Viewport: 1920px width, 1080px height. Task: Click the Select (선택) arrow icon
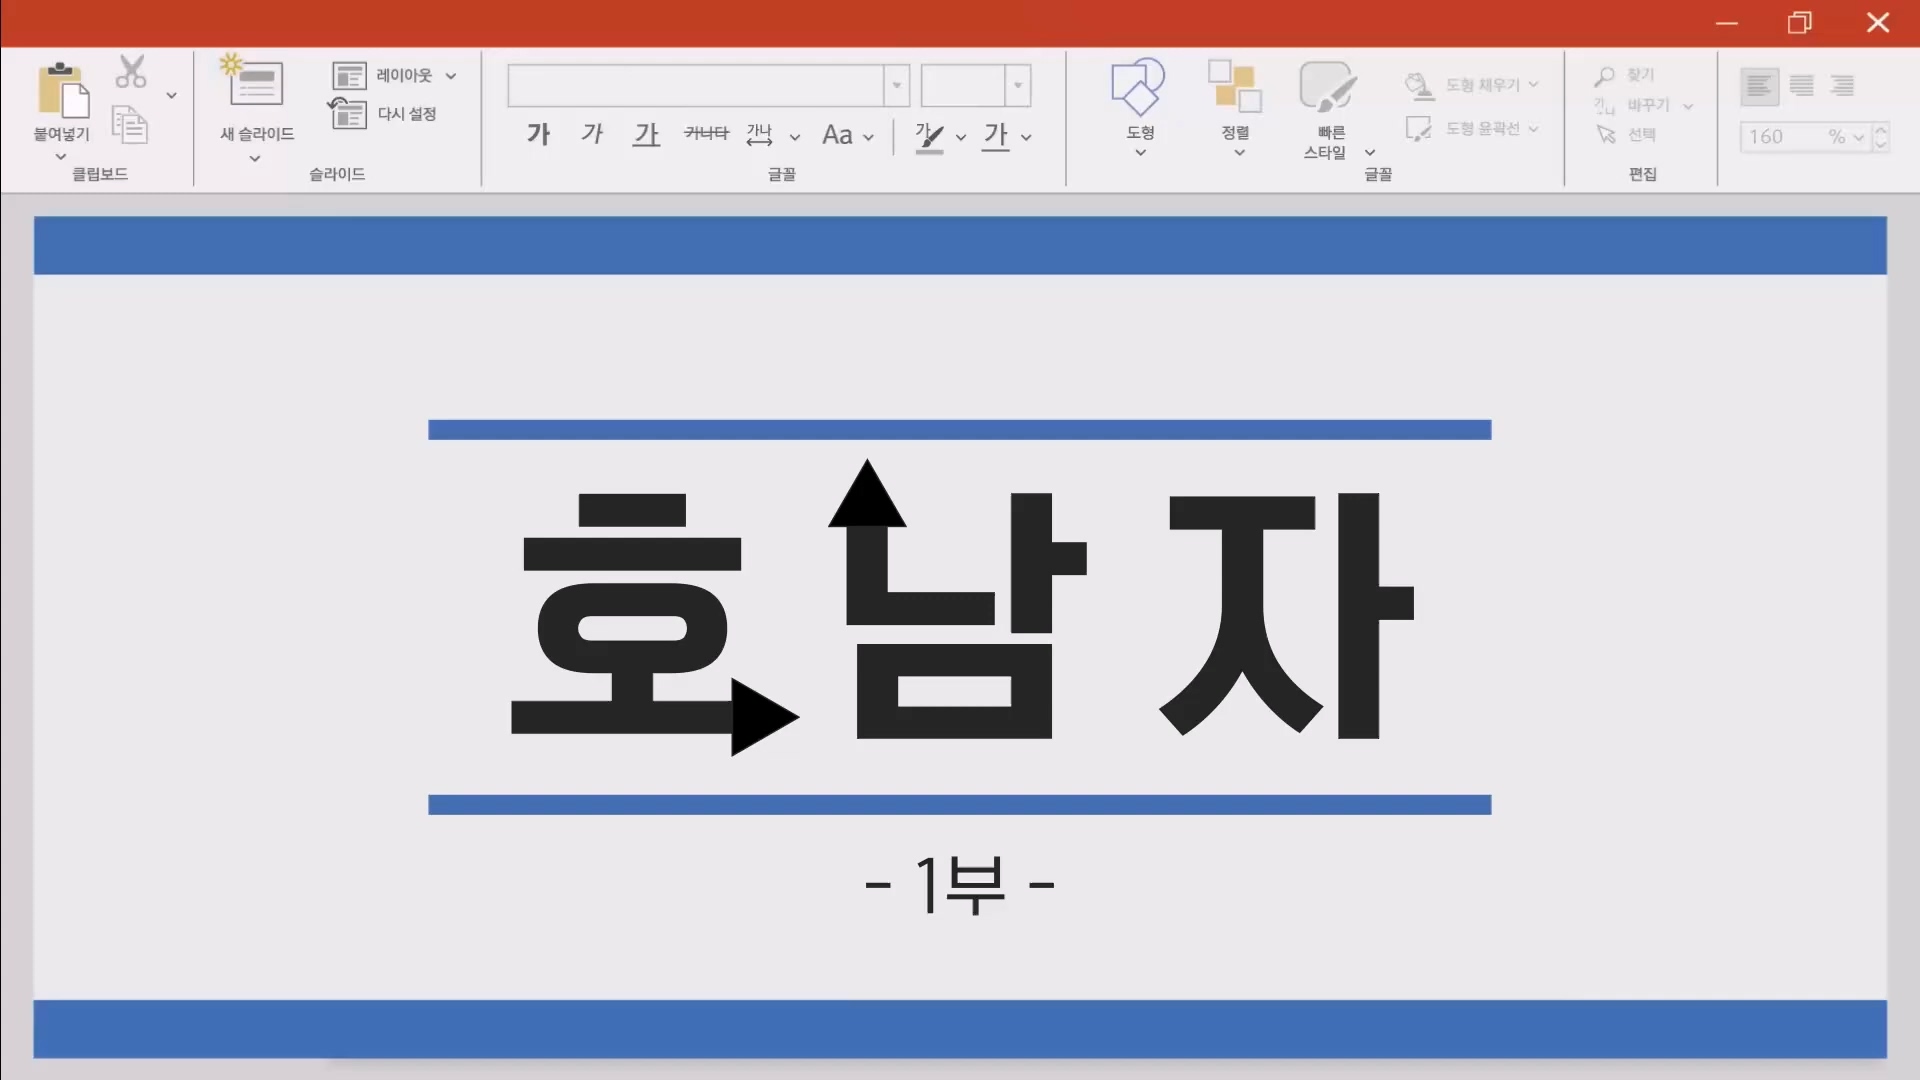click(1607, 135)
